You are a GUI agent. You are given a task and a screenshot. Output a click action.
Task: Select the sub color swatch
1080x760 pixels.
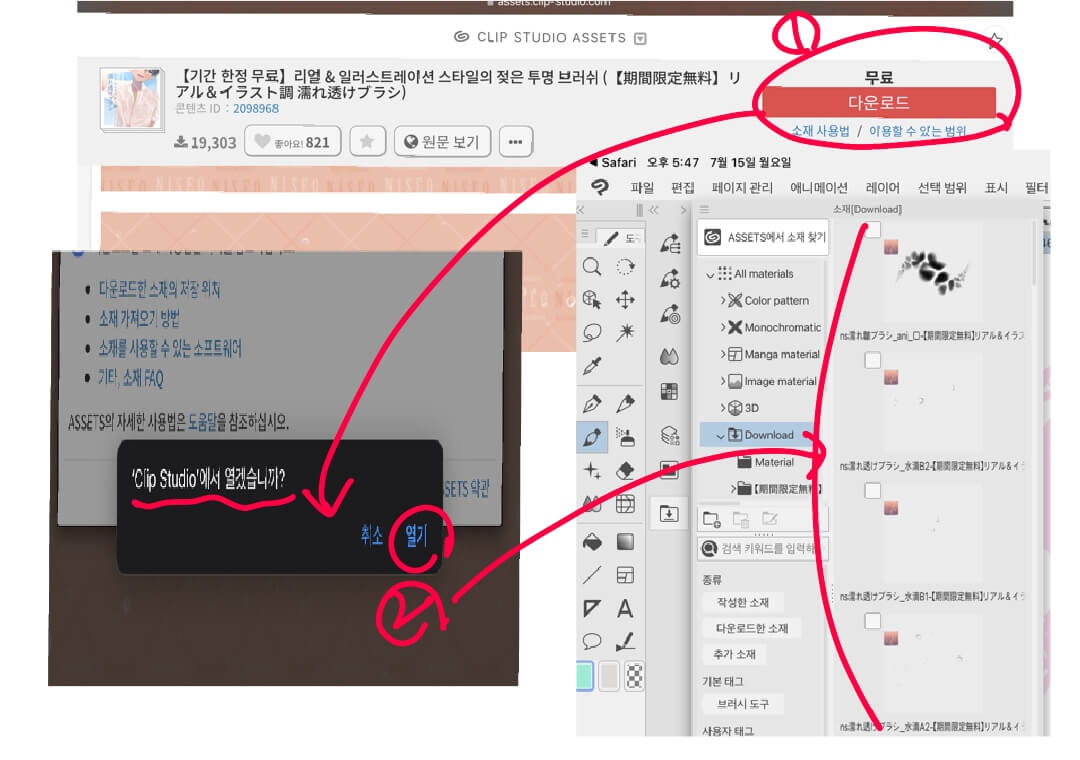click(x=609, y=676)
